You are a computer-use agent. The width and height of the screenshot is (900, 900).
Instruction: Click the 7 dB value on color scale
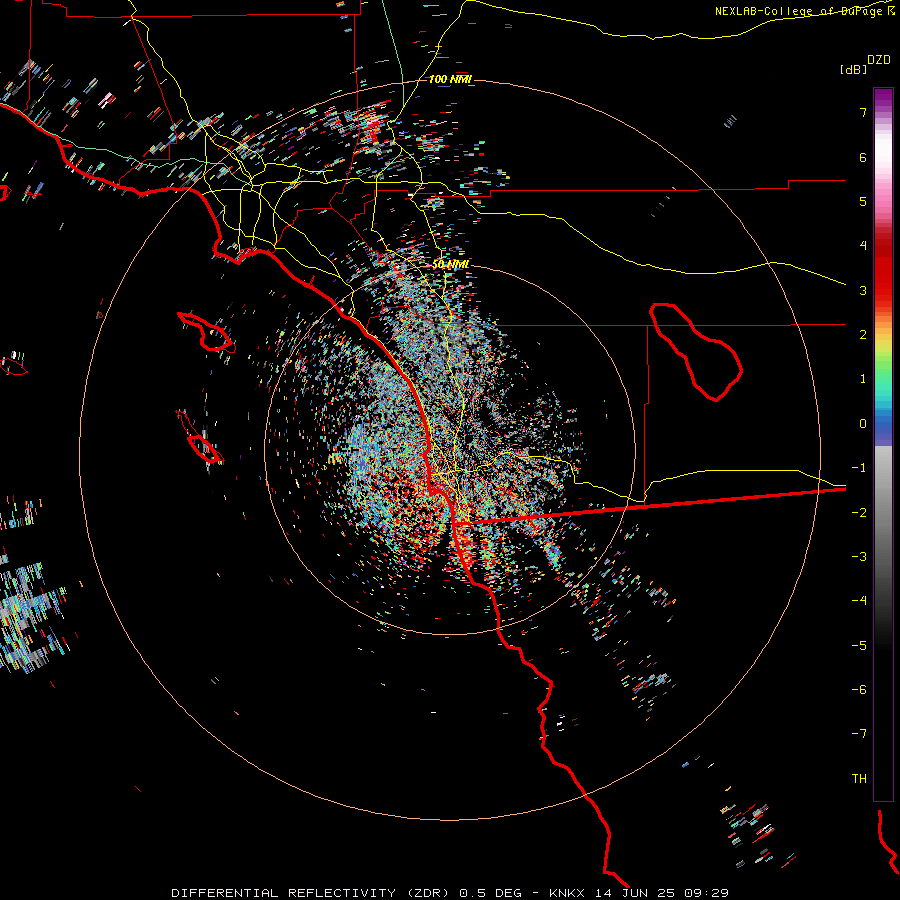863,112
